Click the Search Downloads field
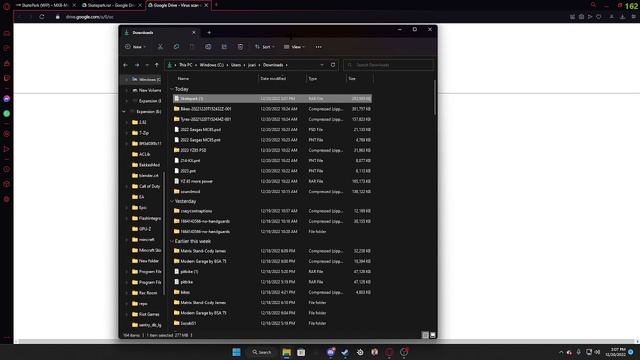Screen dimensions: 640x360 [389, 65]
